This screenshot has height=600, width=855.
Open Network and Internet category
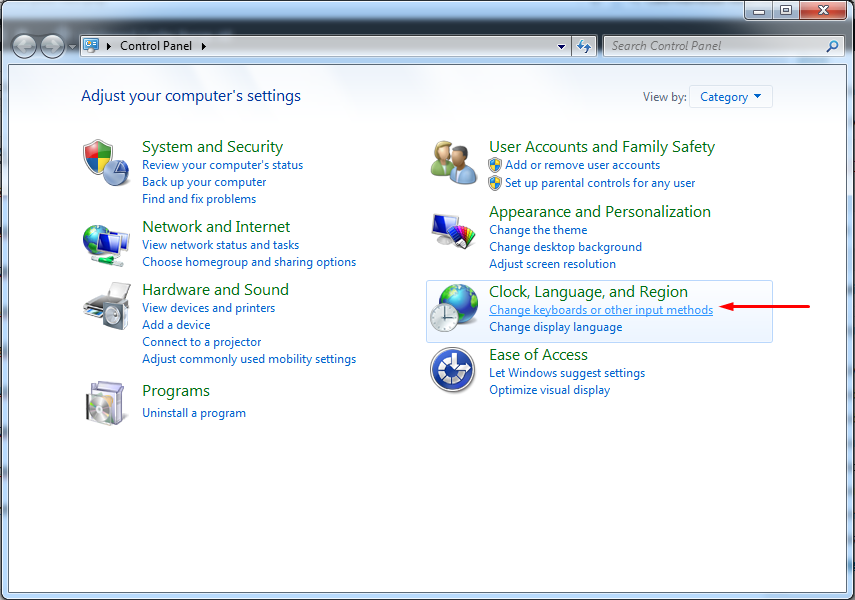pyautogui.click(x=216, y=226)
